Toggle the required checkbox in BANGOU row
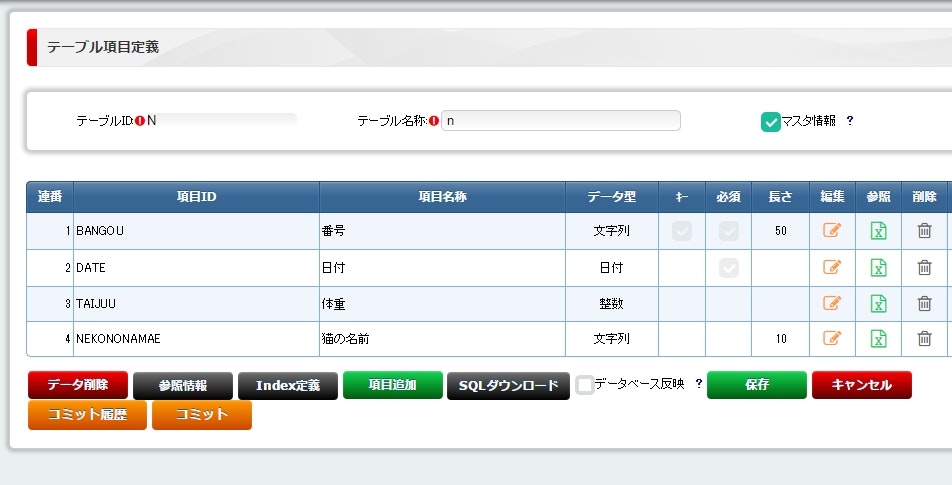Viewport: 952px width, 485px height. [729, 231]
